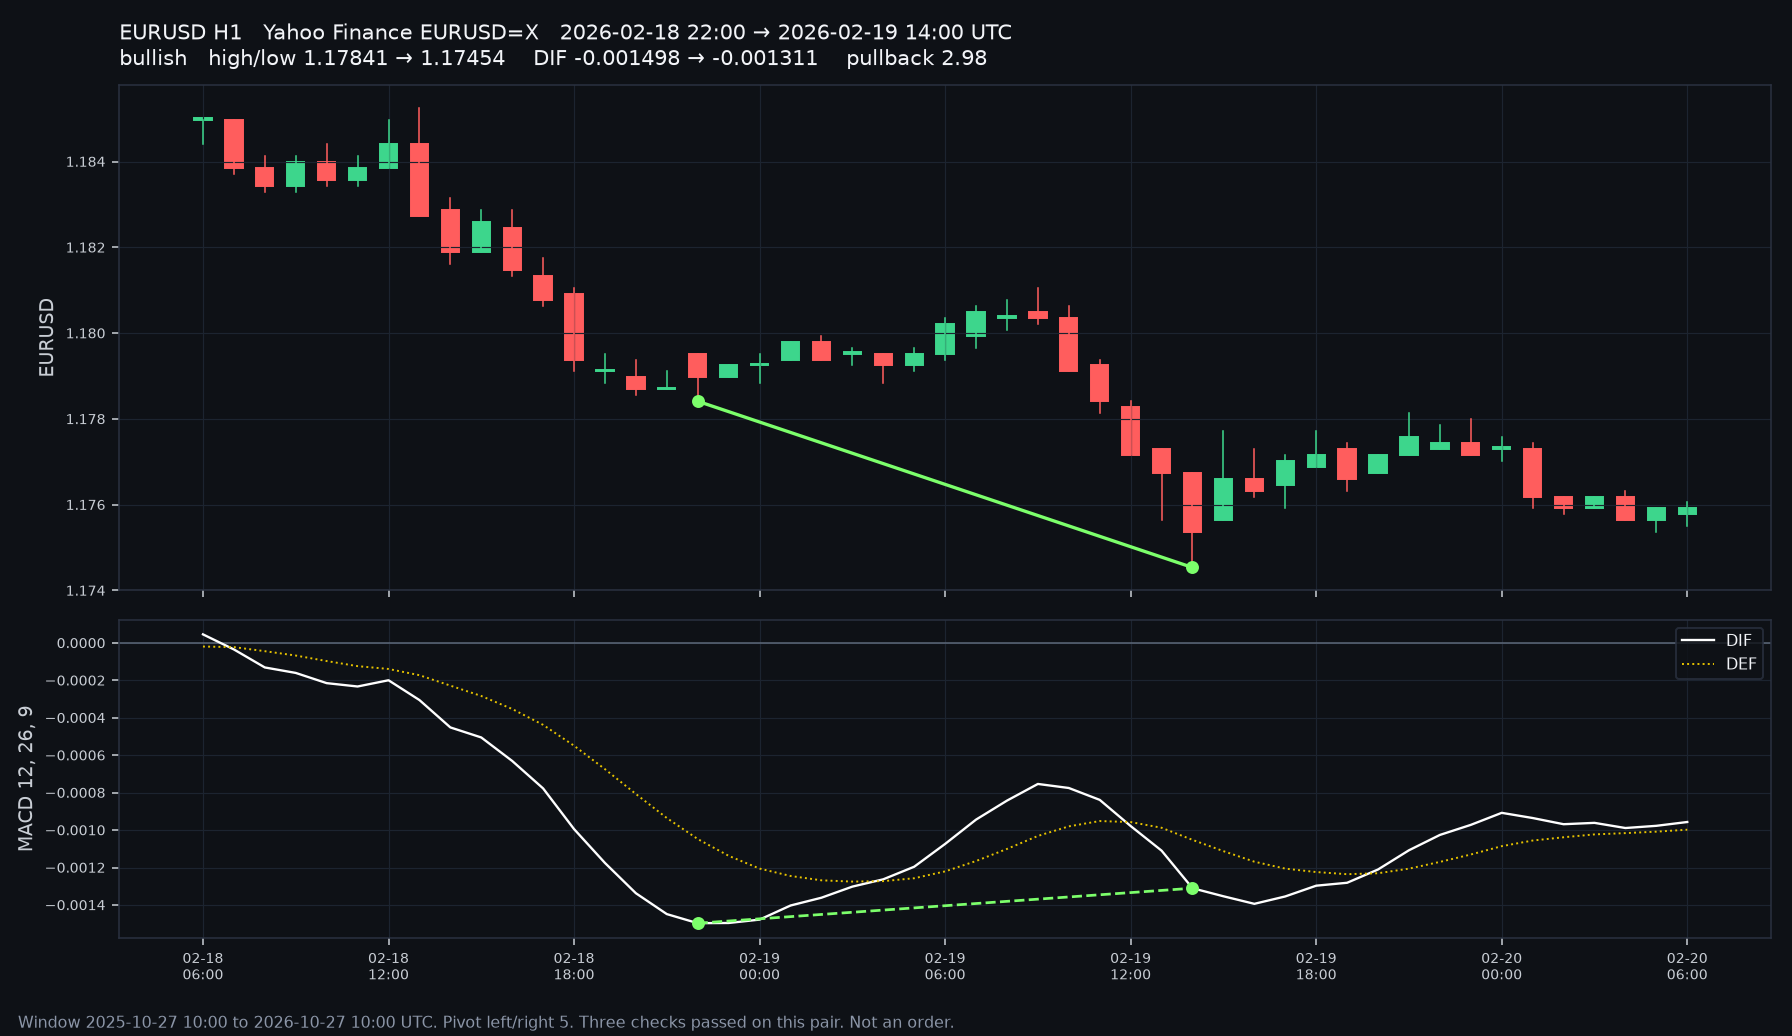Click the second green marker on MACD line

click(x=1192, y=888)
